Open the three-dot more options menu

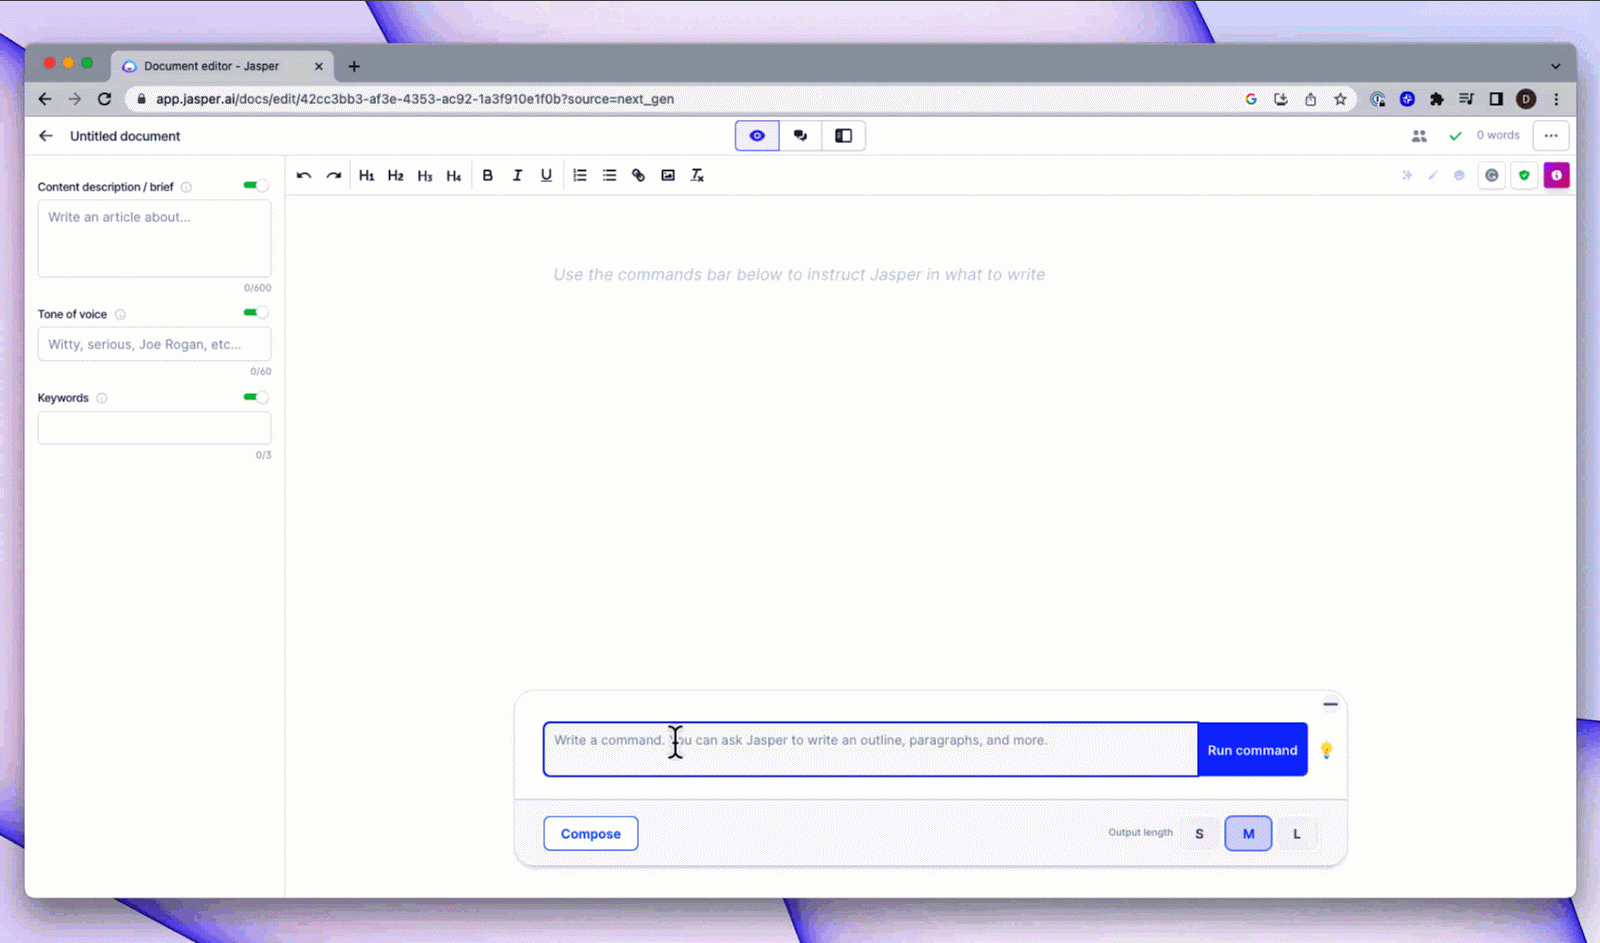1551,136
